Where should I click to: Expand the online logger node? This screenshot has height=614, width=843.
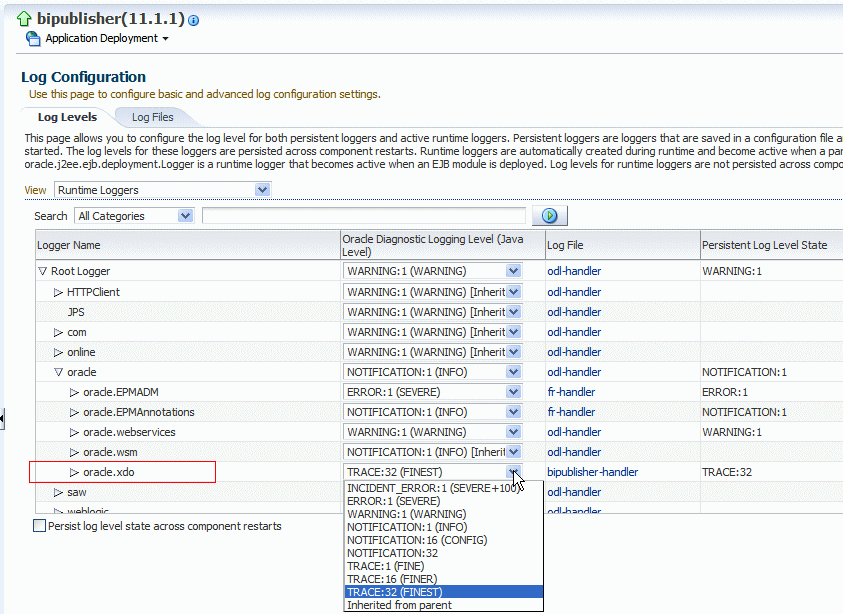pos(58,352)
